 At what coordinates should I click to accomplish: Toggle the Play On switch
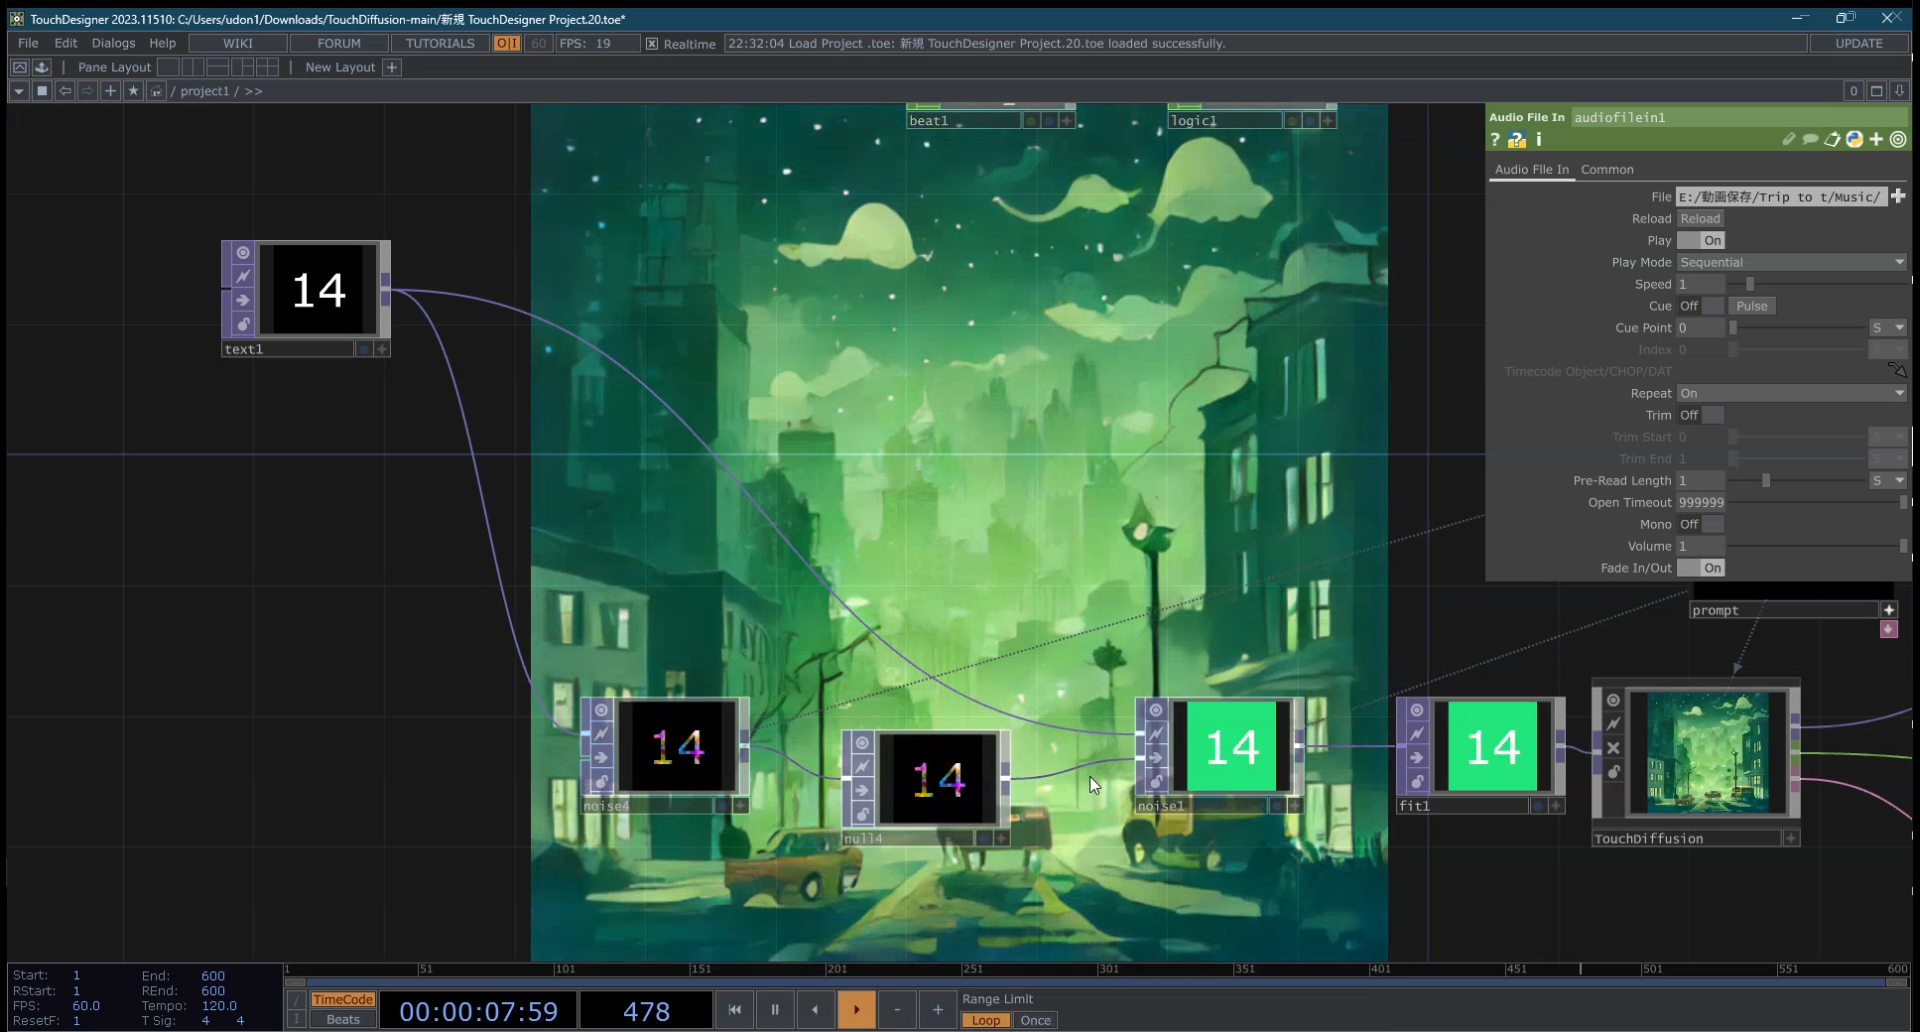click(x=1701, y=240)
